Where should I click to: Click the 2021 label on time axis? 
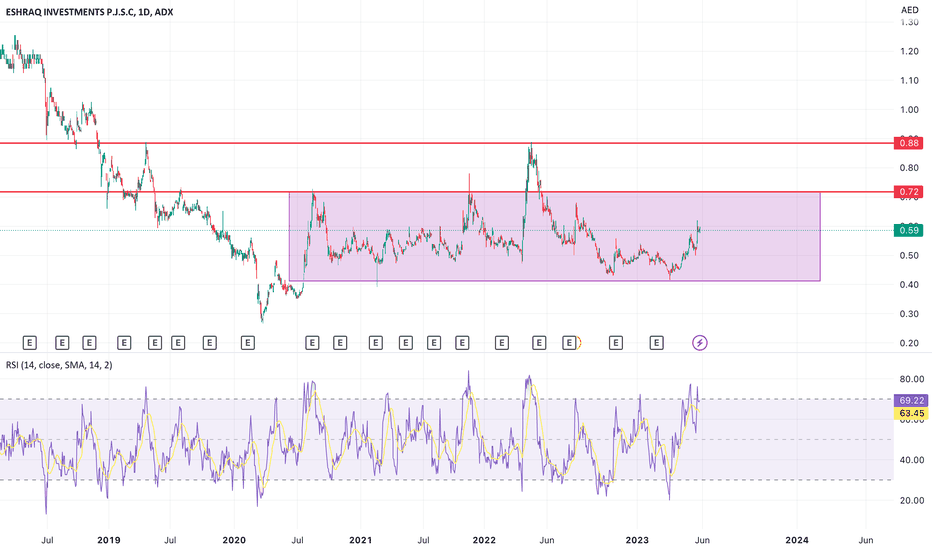[x=360, y=540]
